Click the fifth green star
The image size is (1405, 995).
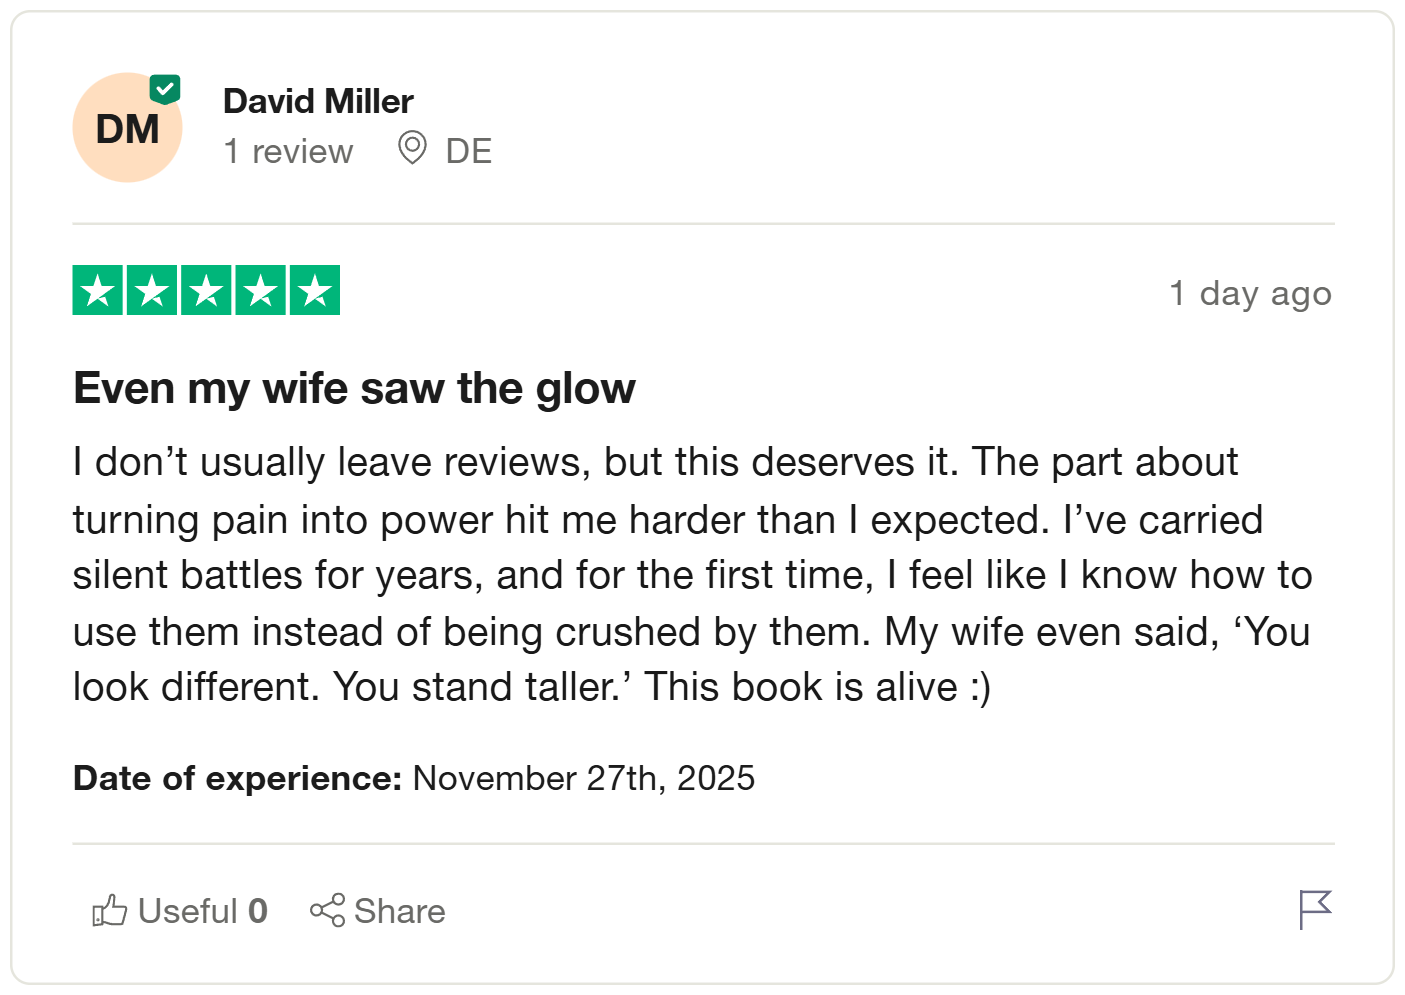315,291
